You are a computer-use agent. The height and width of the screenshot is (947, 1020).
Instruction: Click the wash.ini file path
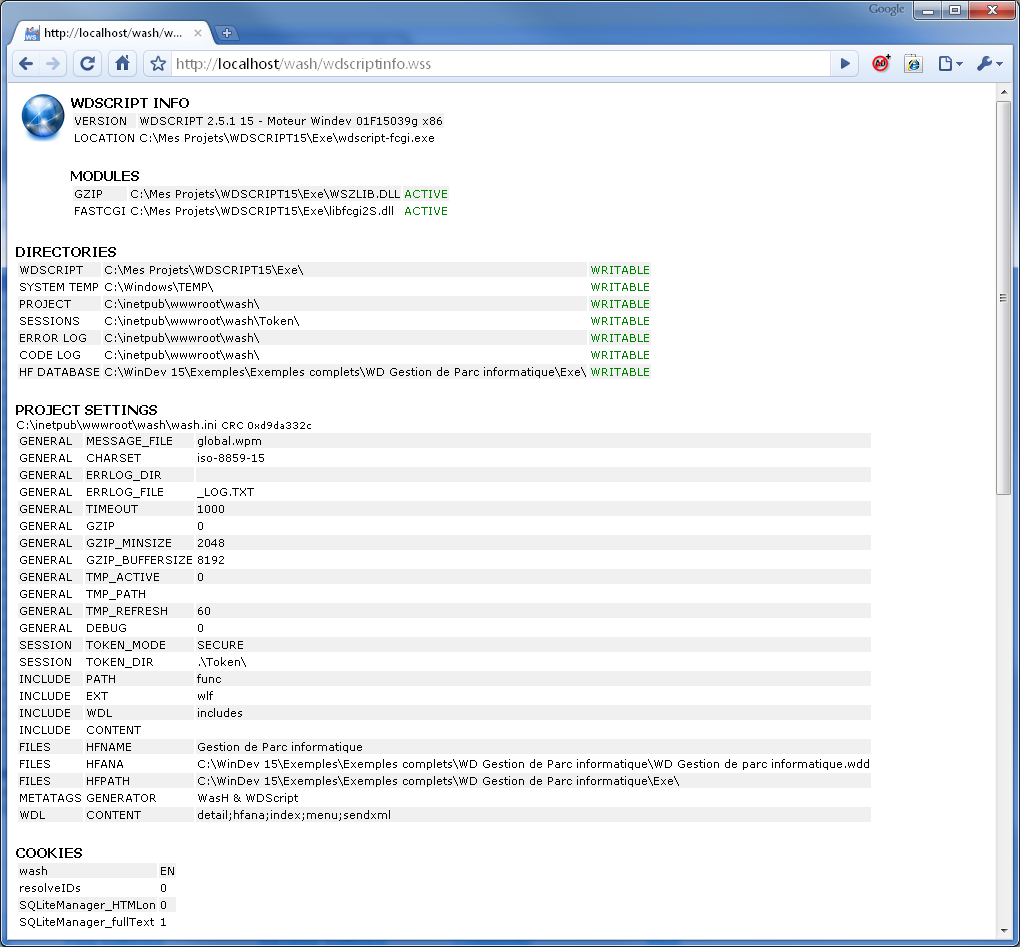(116, 425)
